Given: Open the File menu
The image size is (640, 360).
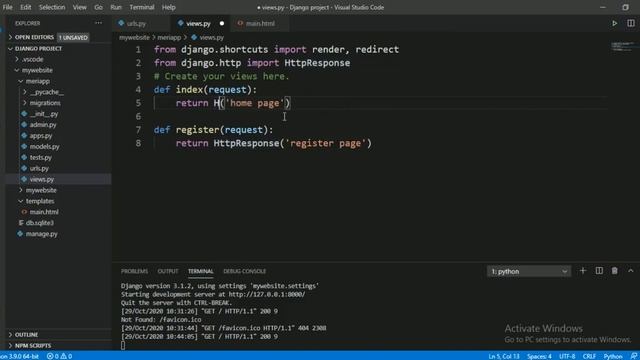Looking at the screenshot, I should point(7,7).
